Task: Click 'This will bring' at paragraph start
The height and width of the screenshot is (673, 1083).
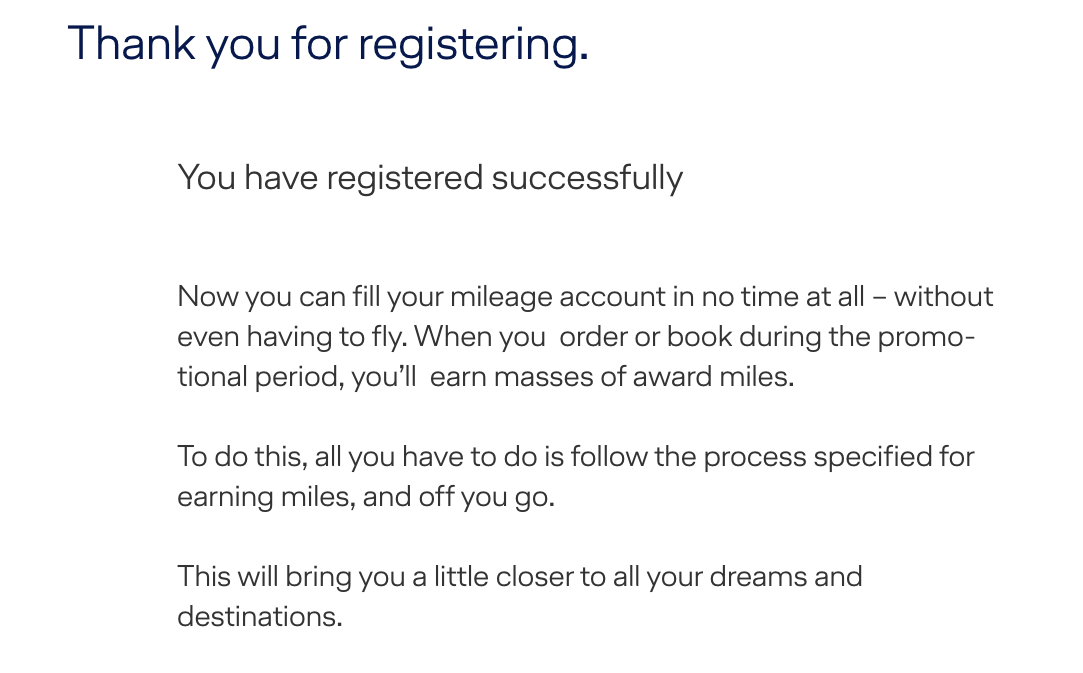Action: [x=265, y=578]
